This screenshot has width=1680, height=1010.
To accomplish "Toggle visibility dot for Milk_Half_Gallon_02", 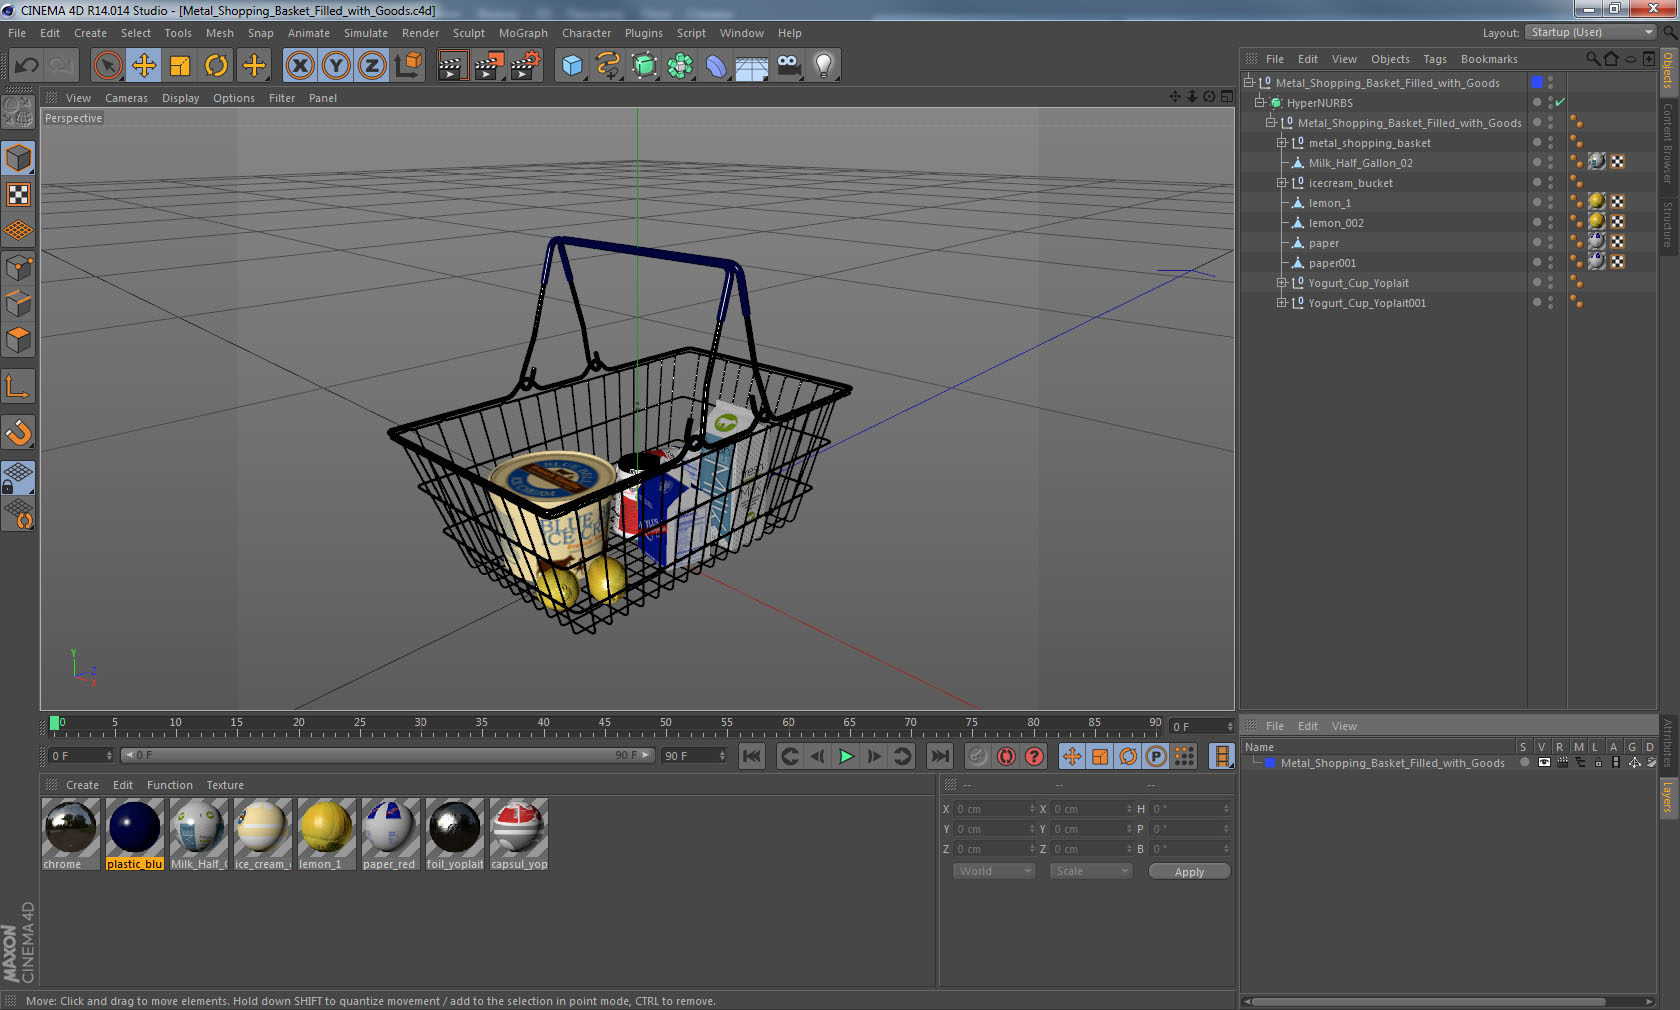I will click(x=1537, y=162).
